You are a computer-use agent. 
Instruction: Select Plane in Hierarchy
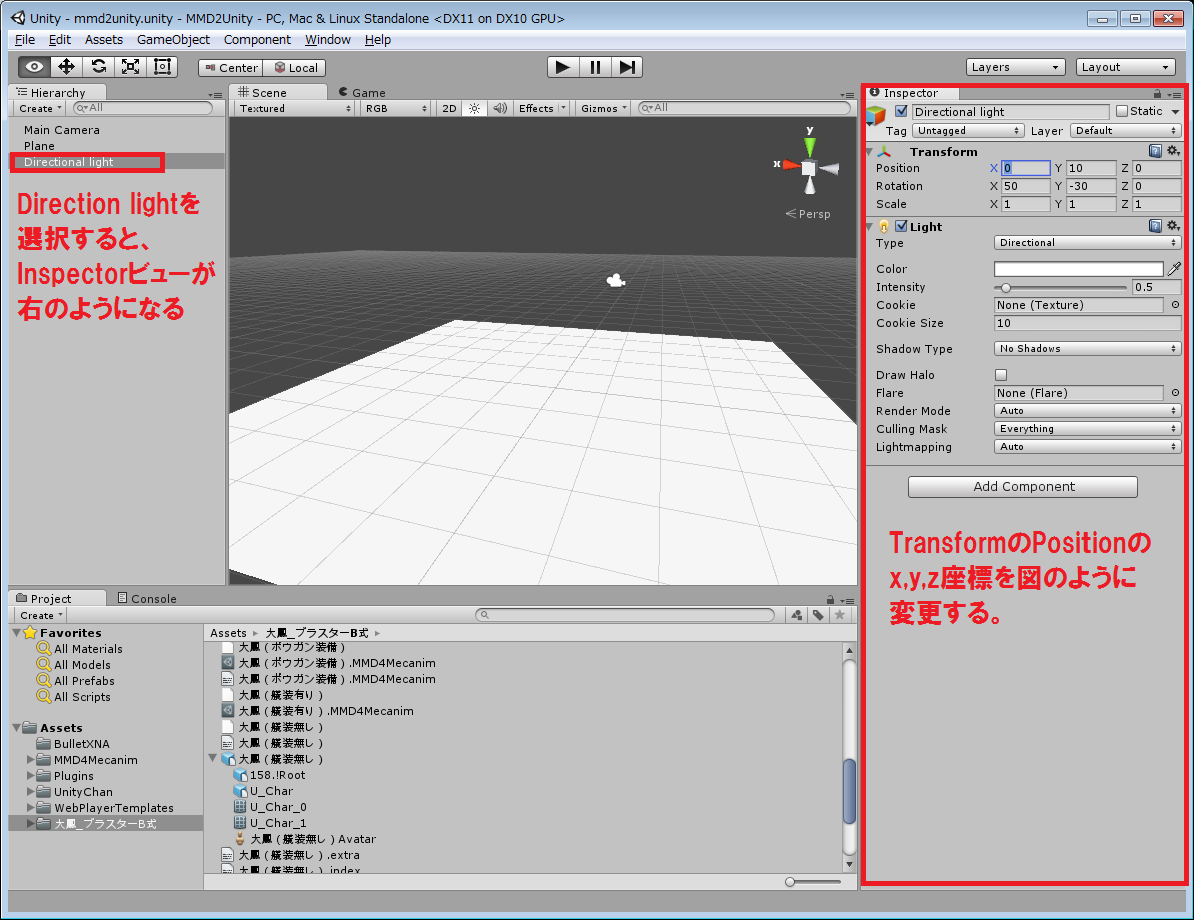click(39, 146)
